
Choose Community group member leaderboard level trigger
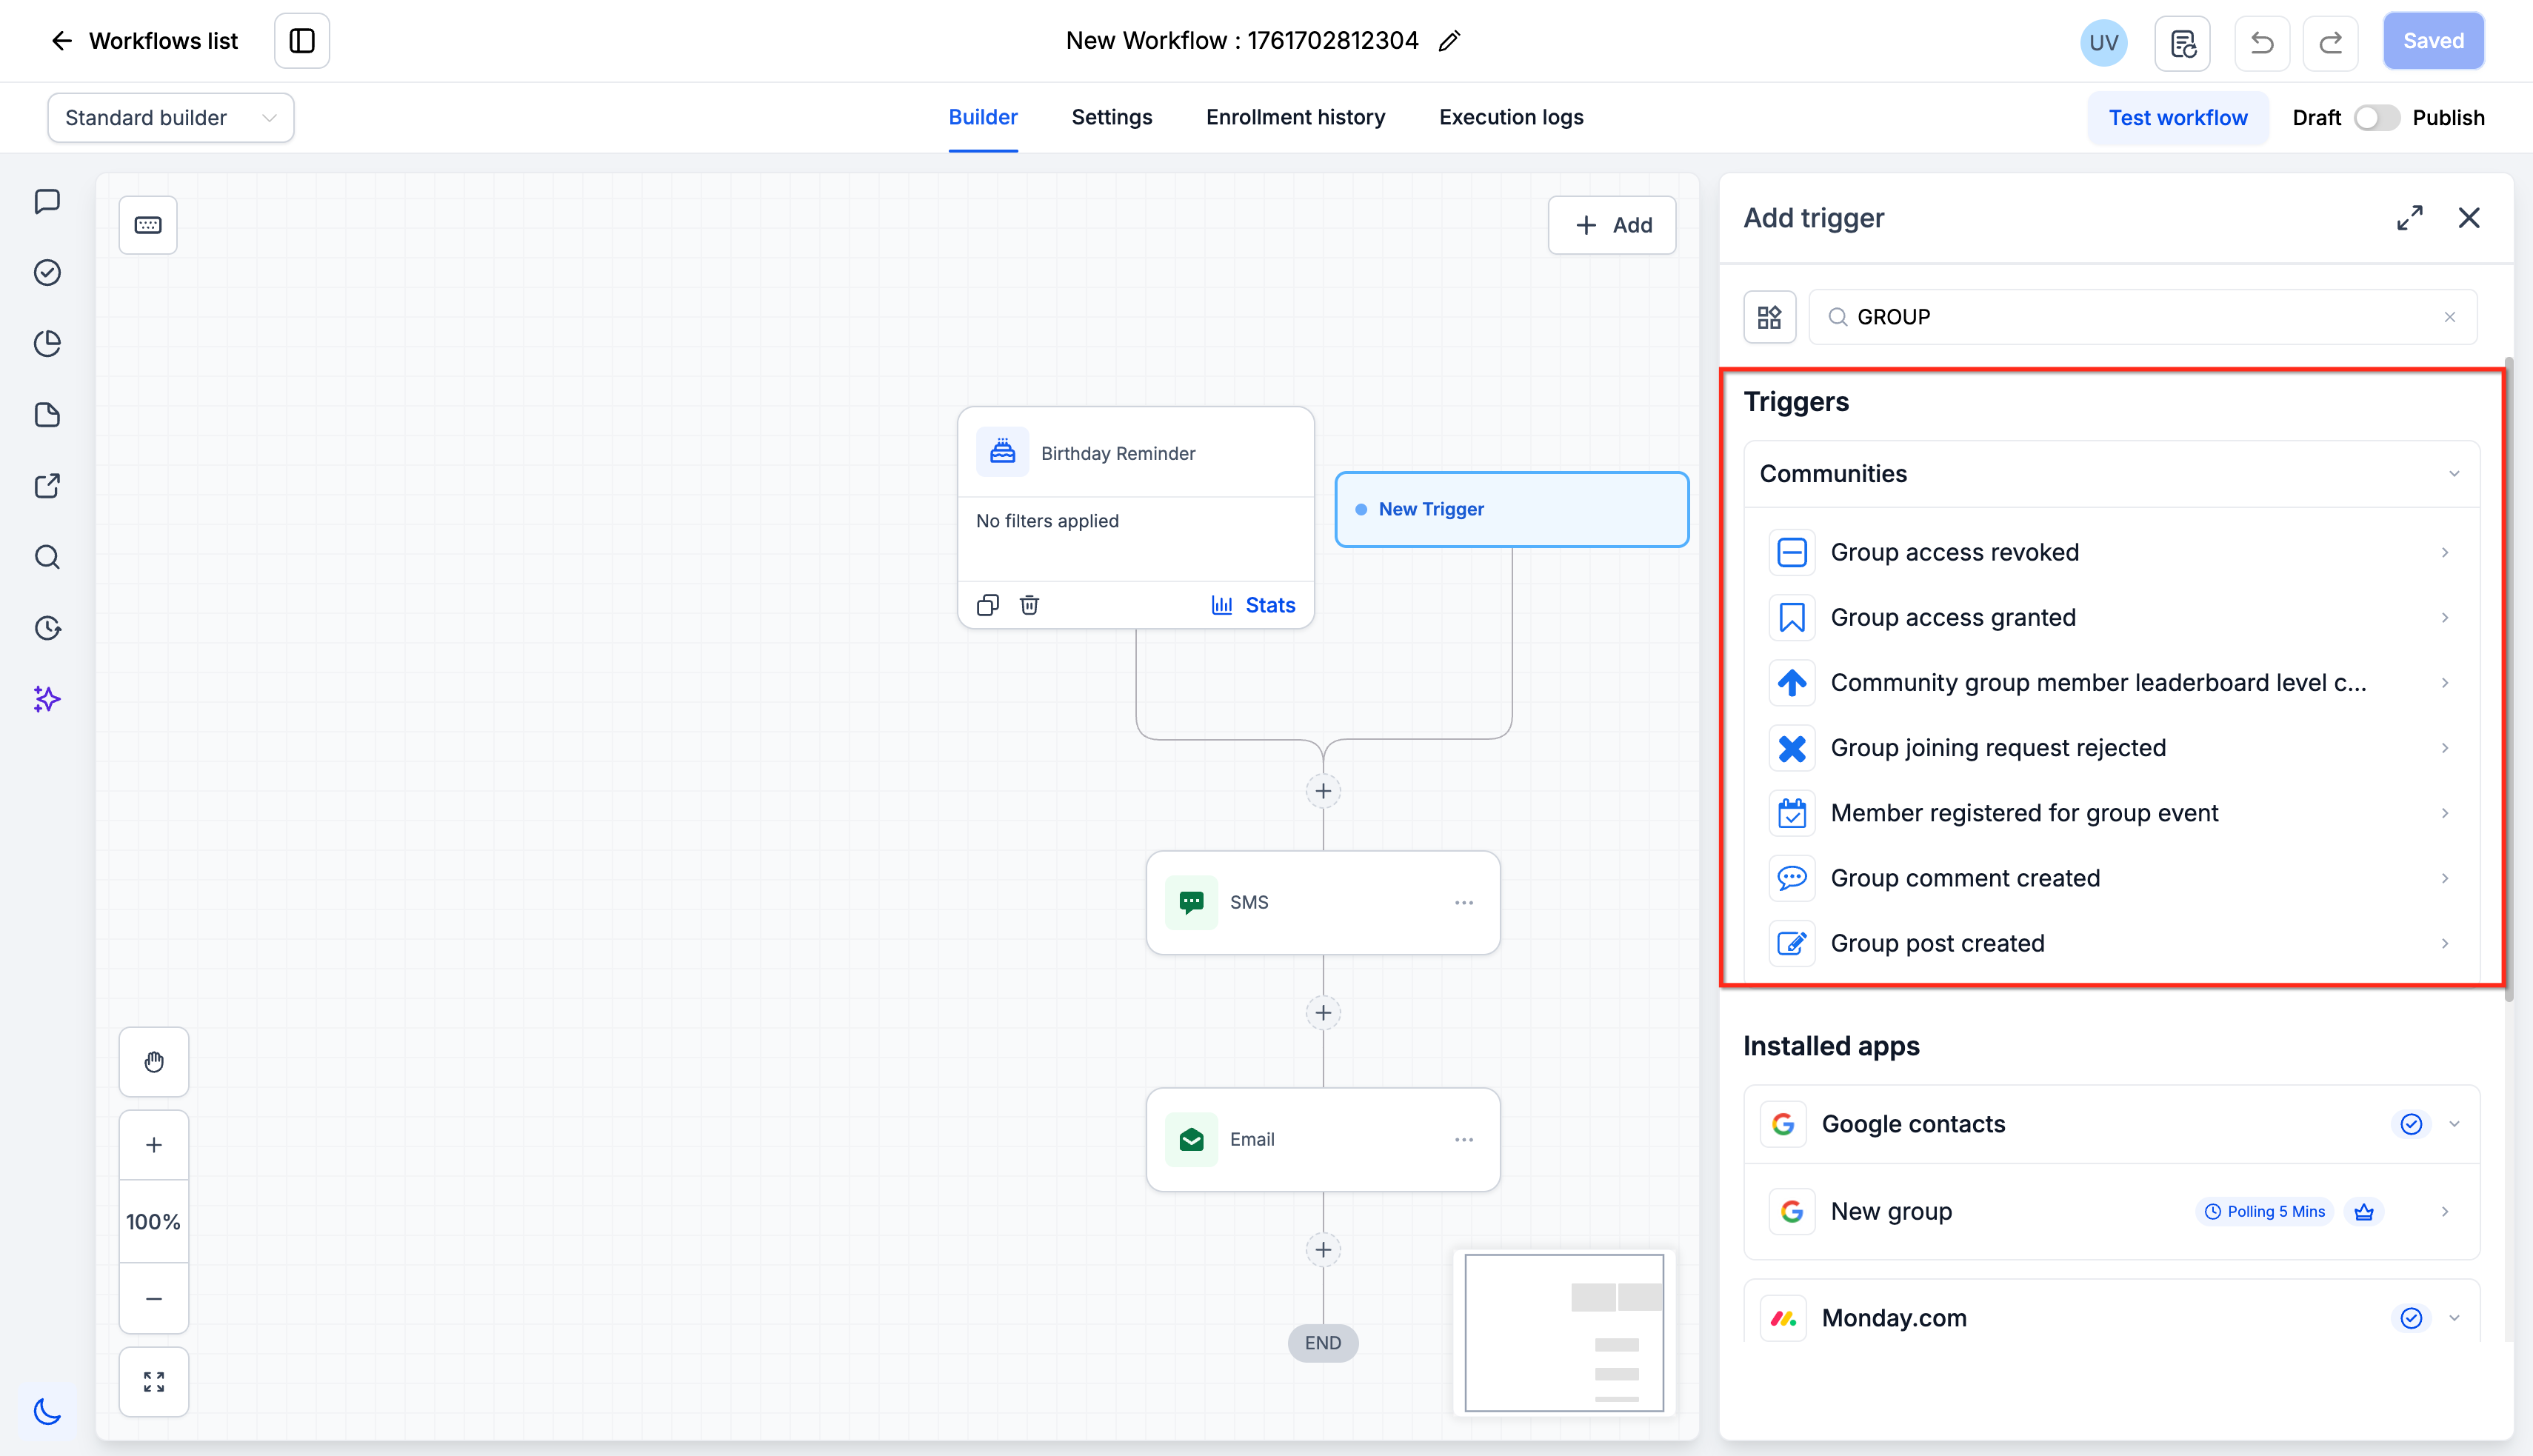2112,682
